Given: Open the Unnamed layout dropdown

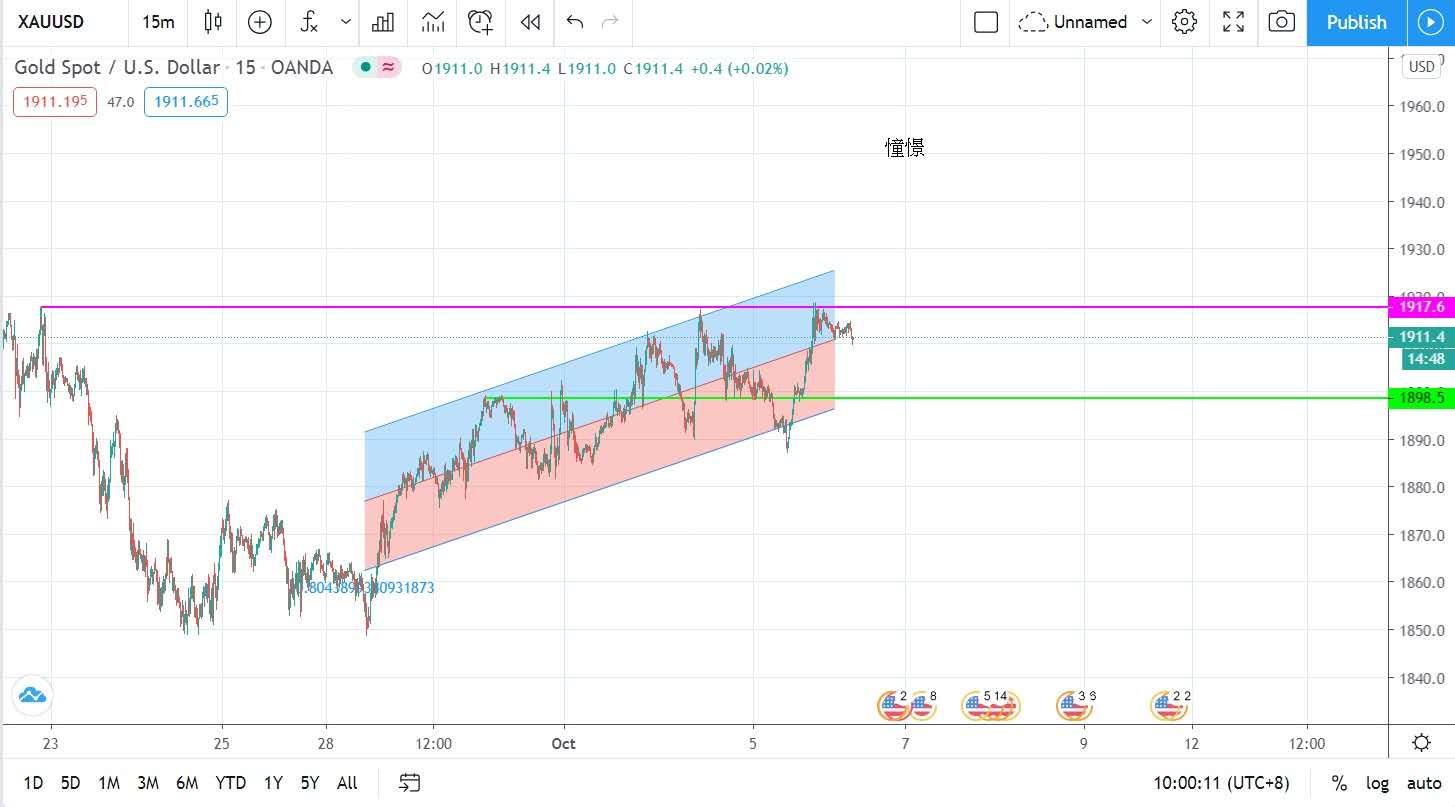Looking at the screenshot, I should tap(1087, 22).
